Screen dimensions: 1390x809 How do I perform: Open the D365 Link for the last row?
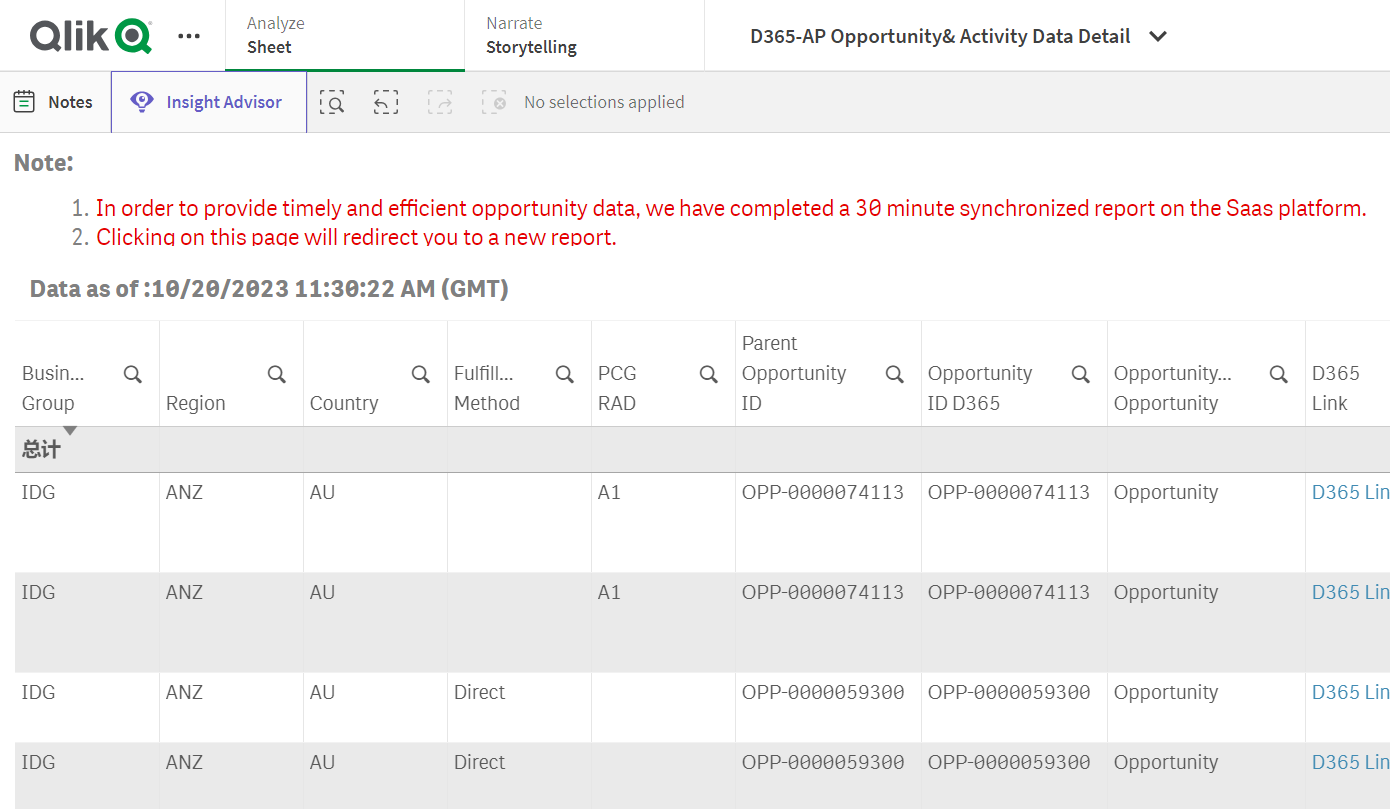point(1350,762)
